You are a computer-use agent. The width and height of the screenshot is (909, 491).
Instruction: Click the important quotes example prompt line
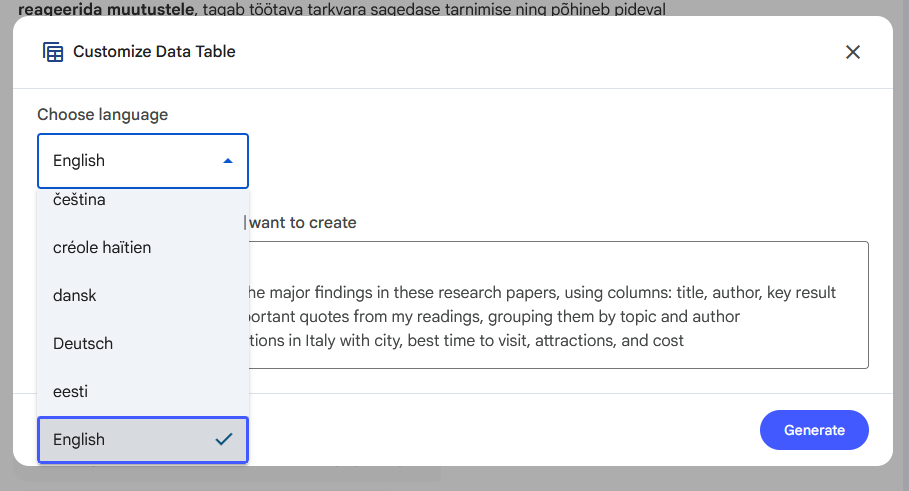click(494, 317)
